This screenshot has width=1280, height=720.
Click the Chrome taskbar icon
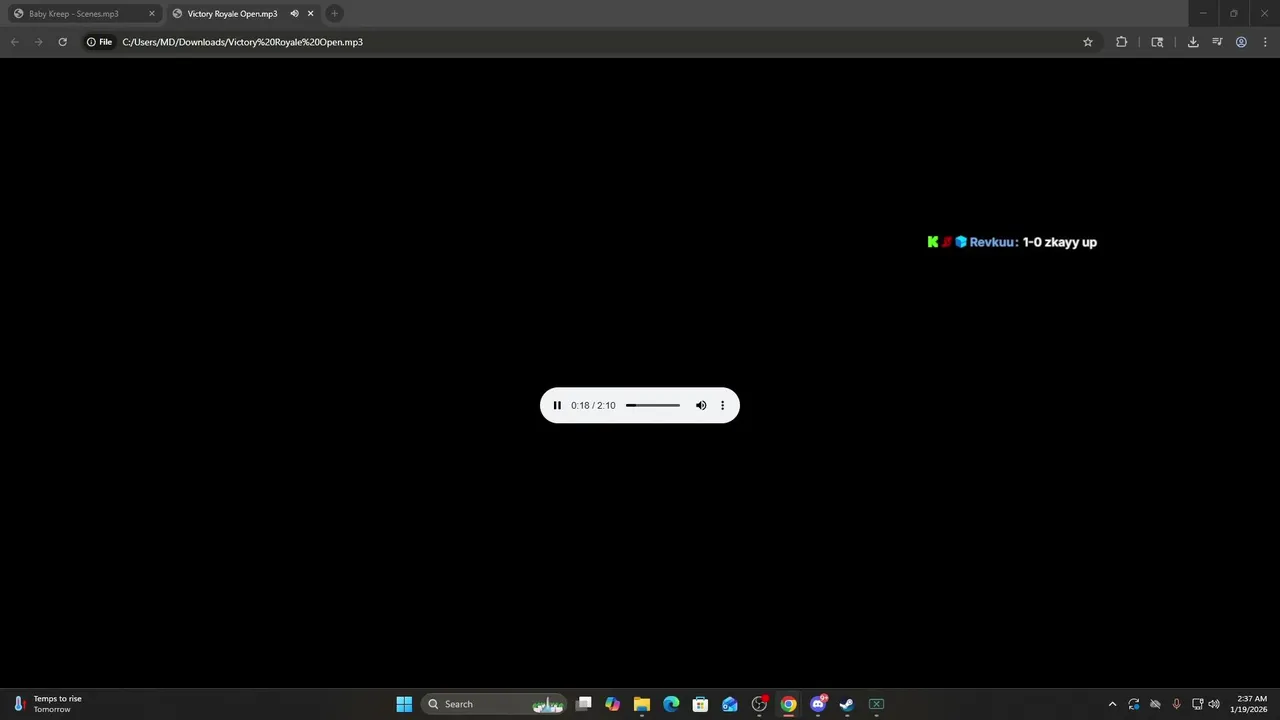(788, 704)
